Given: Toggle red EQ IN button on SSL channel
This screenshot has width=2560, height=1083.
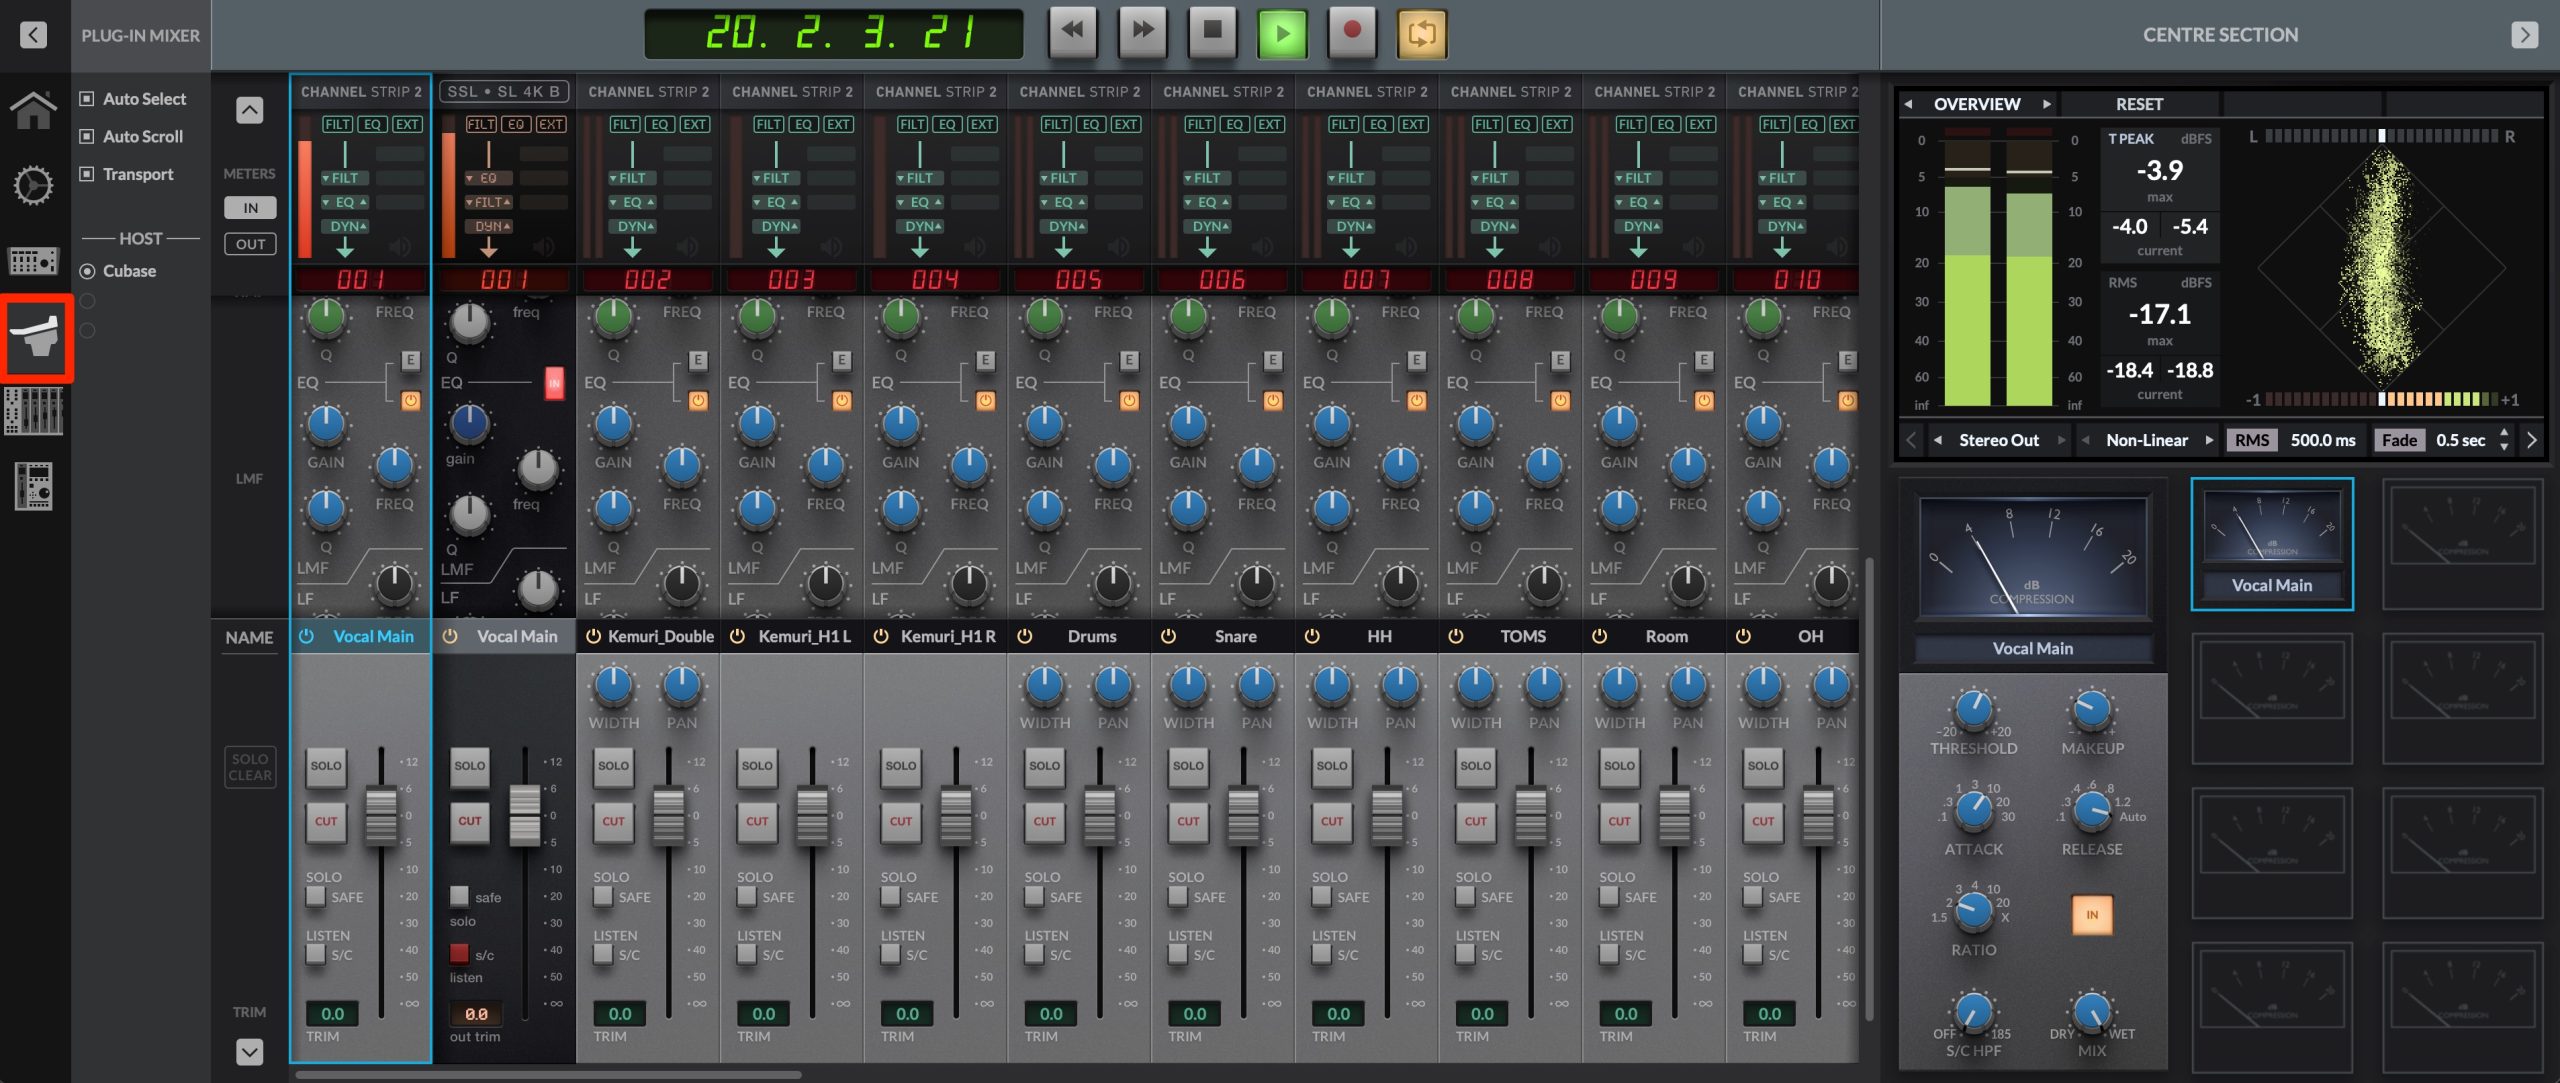Looking at the screenshot, I should coord(554,383).
